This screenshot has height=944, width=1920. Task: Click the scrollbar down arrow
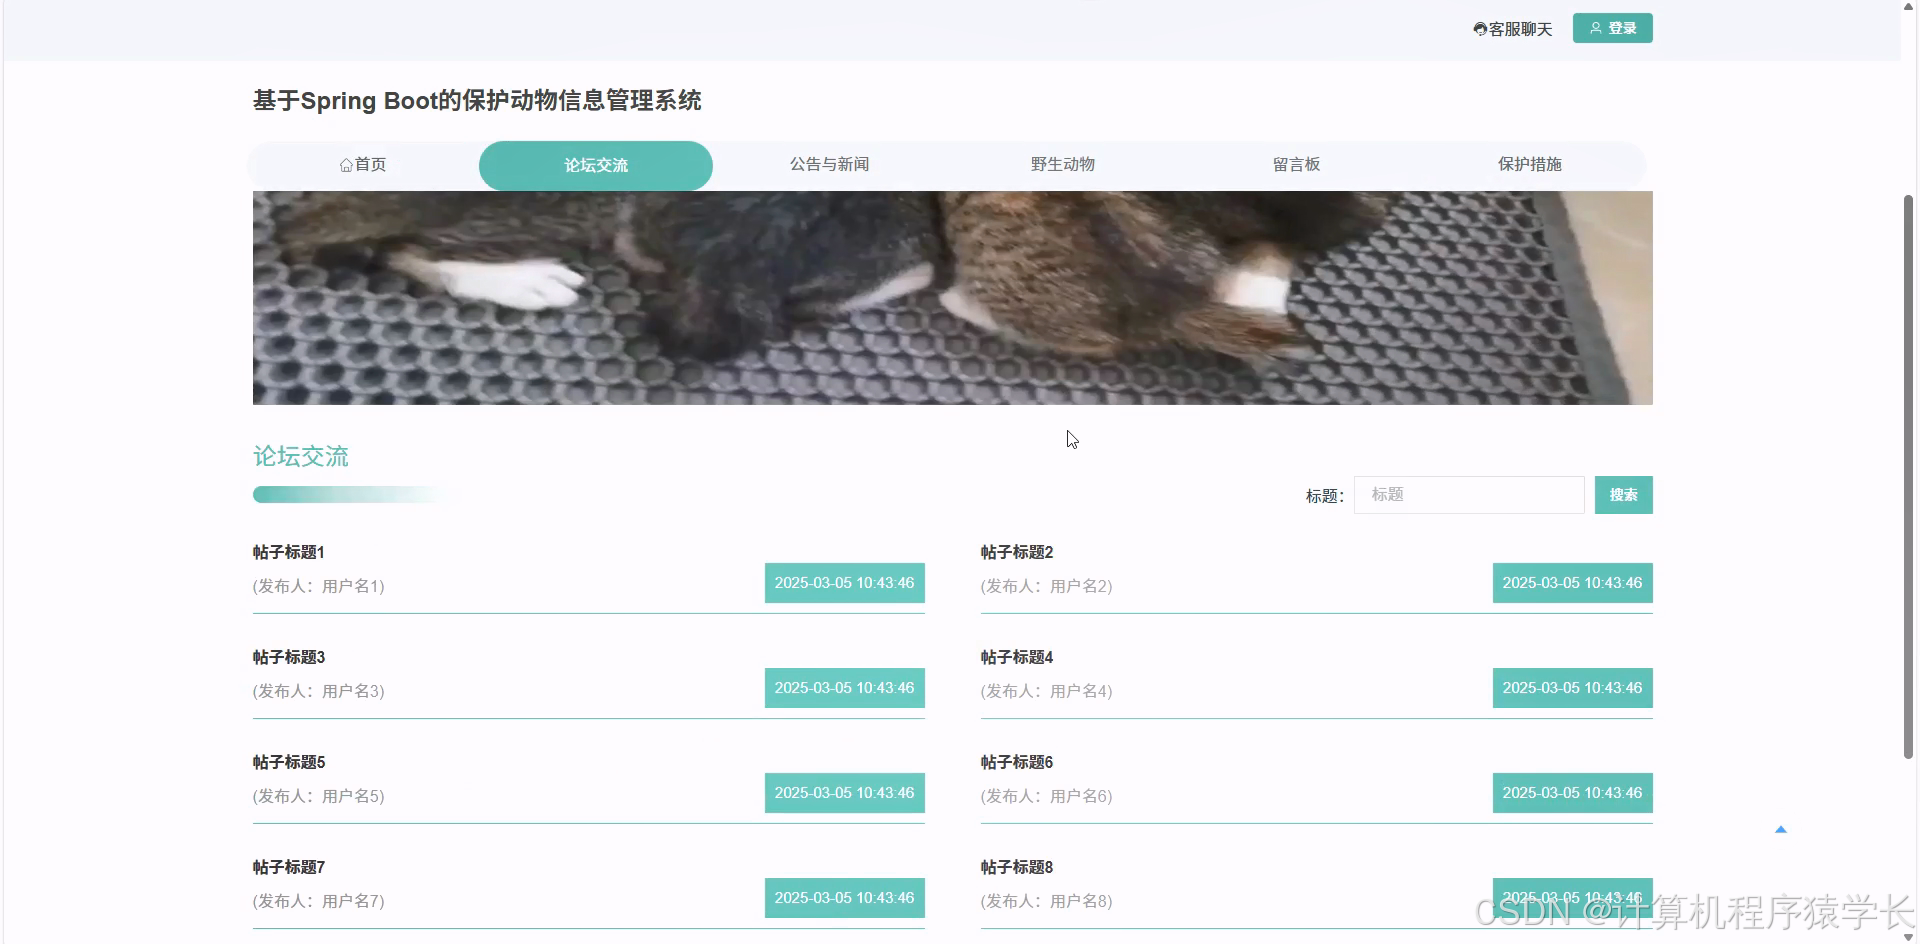click(x=1908, y=936)
